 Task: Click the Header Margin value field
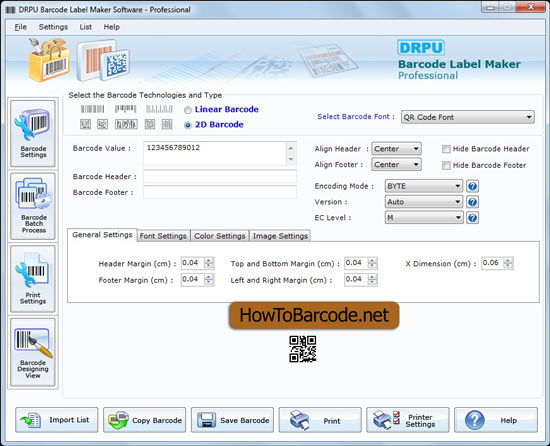click(193, 263)
